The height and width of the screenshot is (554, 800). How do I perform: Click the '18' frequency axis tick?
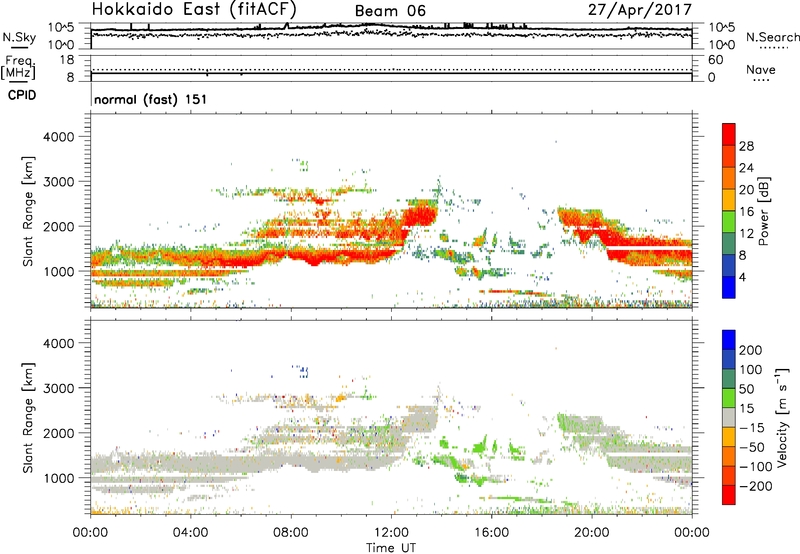(x=67, y=60)
